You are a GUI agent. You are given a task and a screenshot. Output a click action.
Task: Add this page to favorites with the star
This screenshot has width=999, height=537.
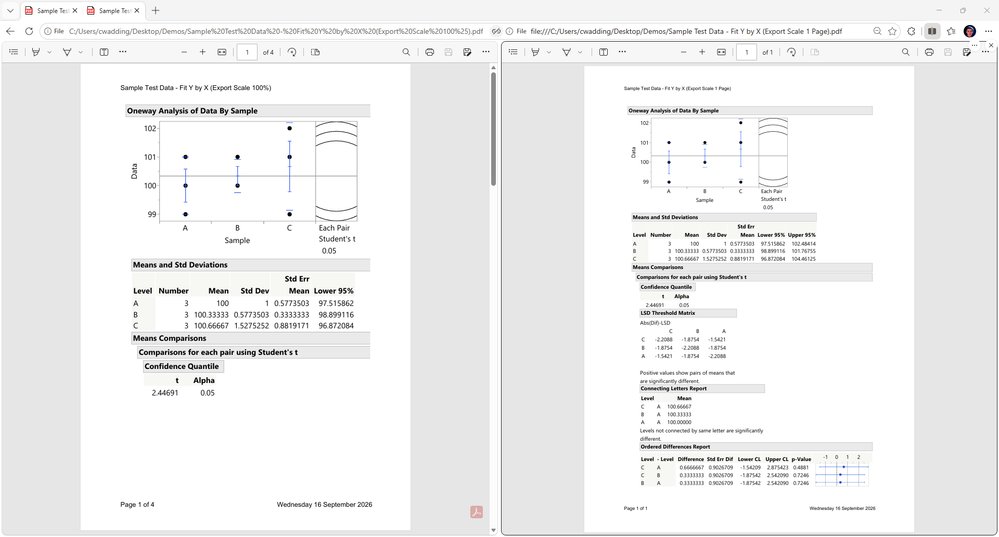click(893, 31)
